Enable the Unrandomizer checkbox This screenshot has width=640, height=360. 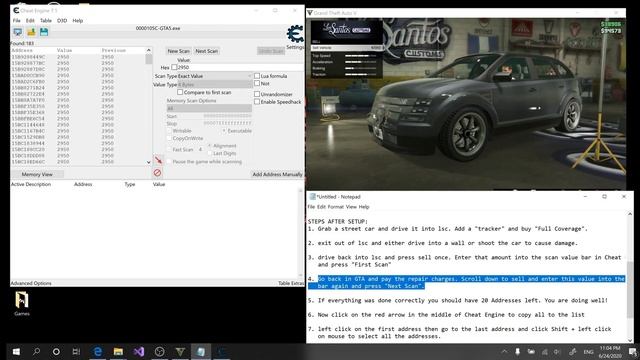pos(257,94)
